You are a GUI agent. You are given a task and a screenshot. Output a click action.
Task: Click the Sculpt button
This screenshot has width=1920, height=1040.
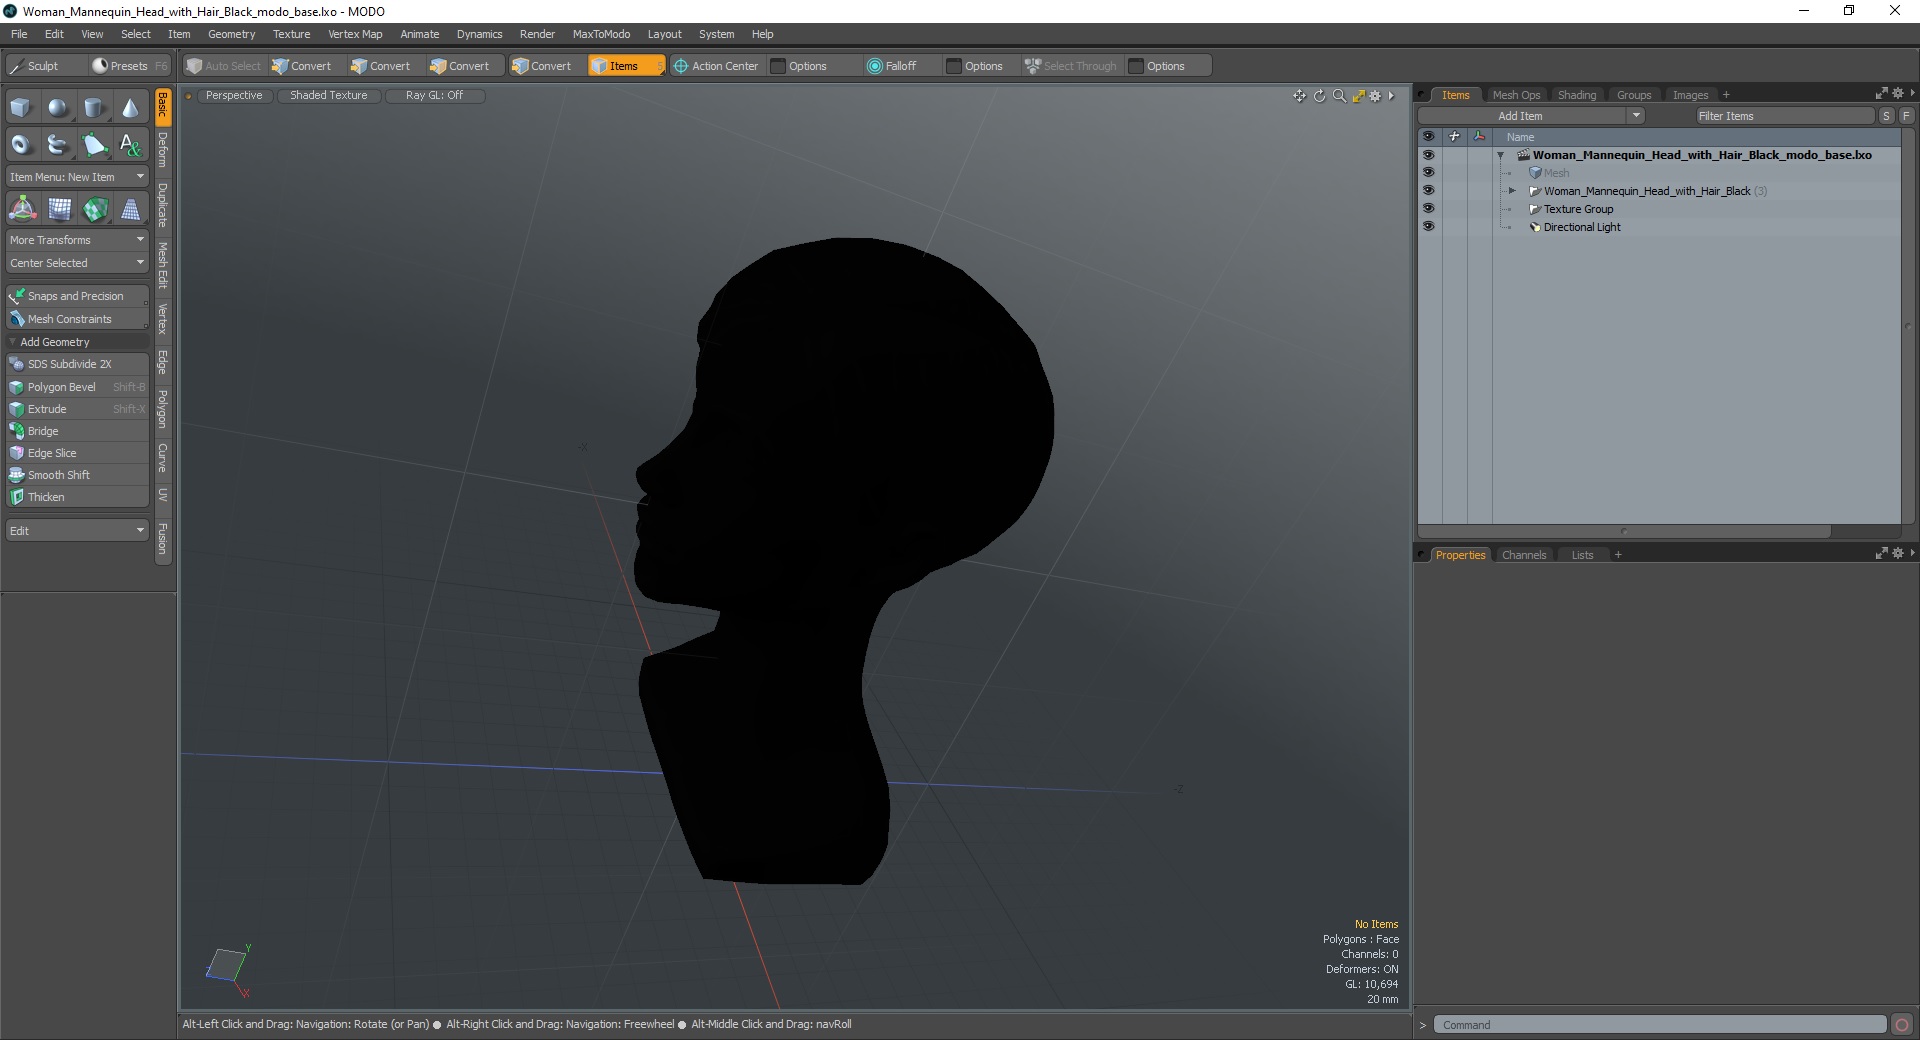click(x=45, y=66)
